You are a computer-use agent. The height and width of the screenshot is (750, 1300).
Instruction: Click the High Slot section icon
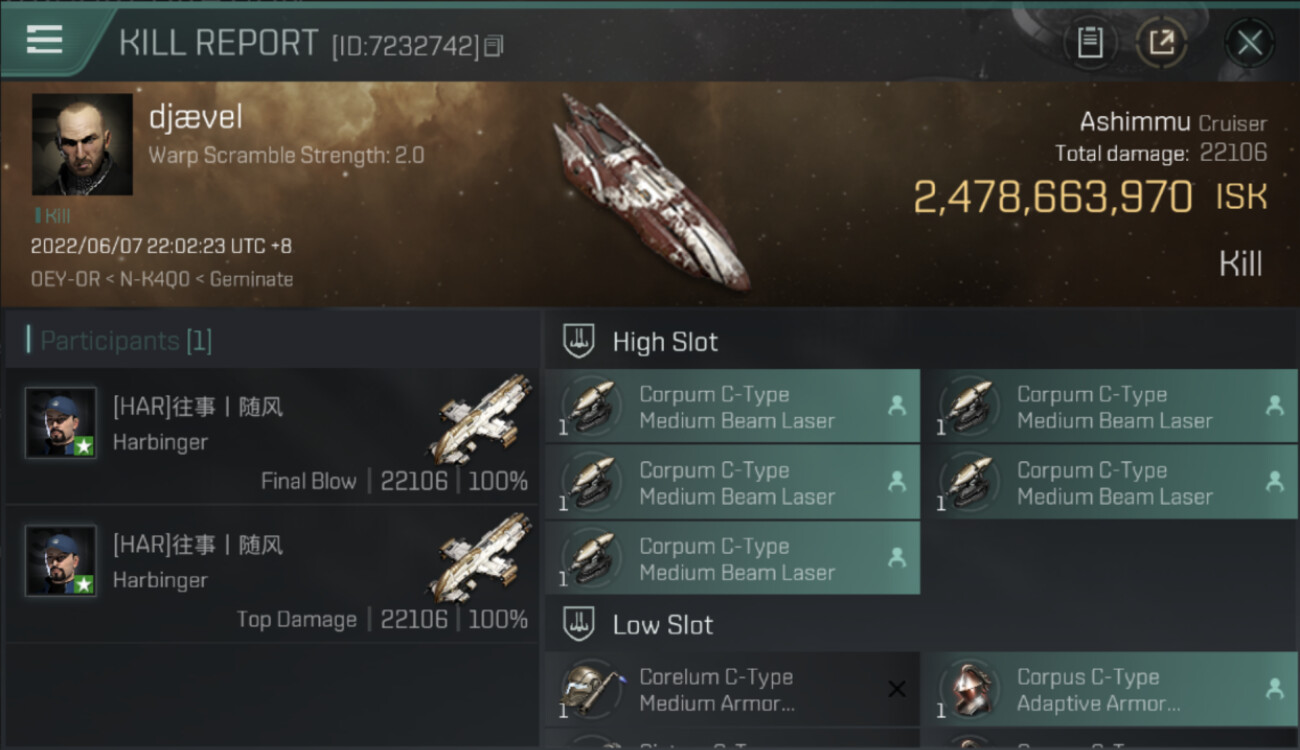[x=580, y=341]
